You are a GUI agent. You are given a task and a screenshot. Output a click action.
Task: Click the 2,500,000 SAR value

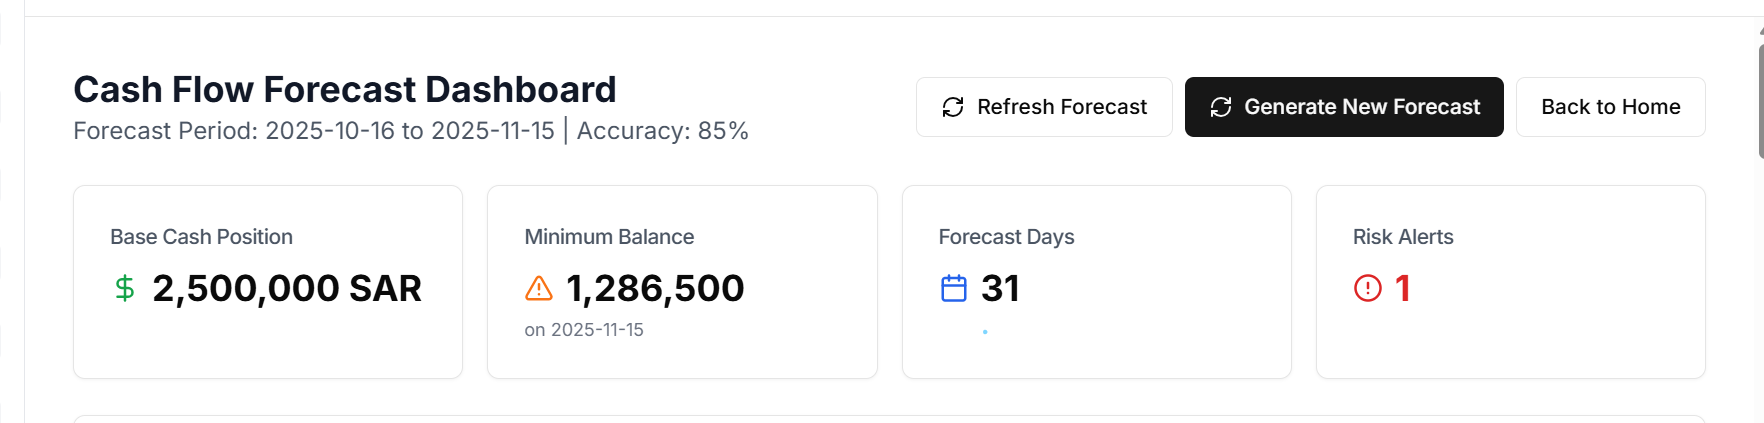286,289
